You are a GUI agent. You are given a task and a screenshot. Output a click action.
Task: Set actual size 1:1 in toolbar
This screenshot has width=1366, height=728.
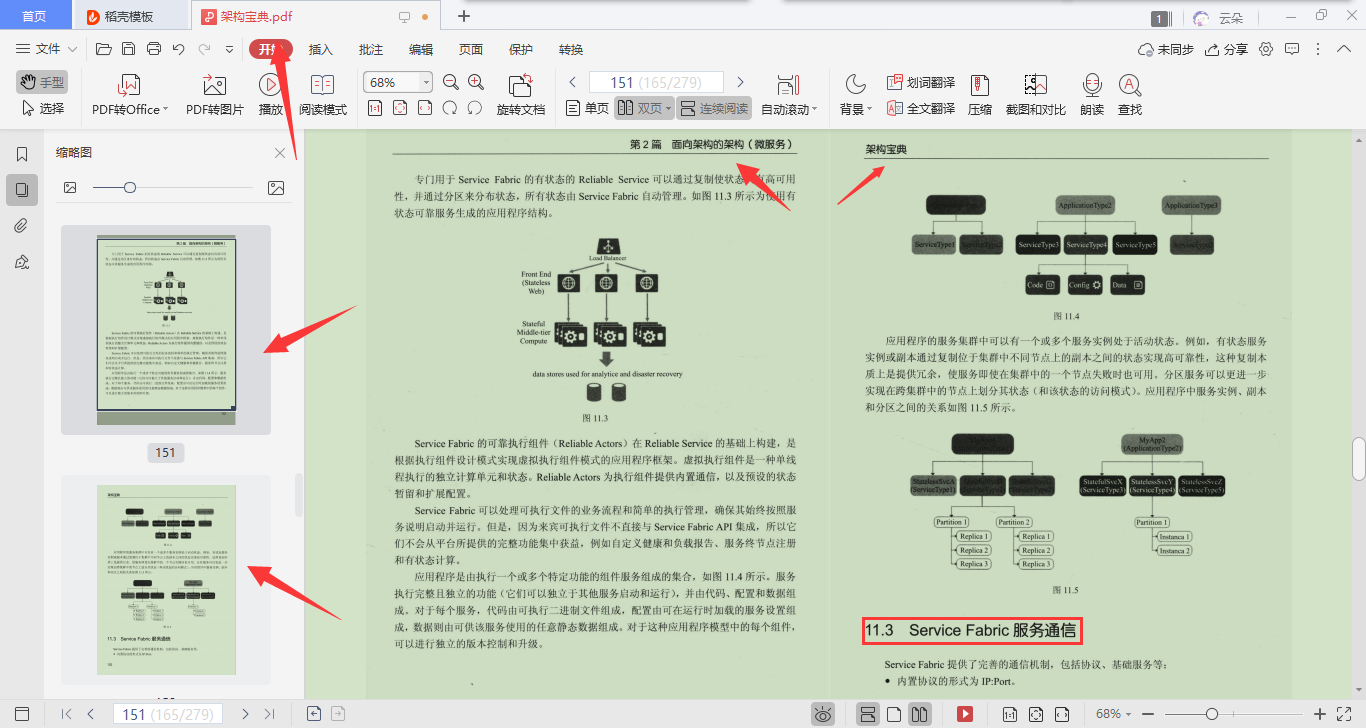click(375, 108)
